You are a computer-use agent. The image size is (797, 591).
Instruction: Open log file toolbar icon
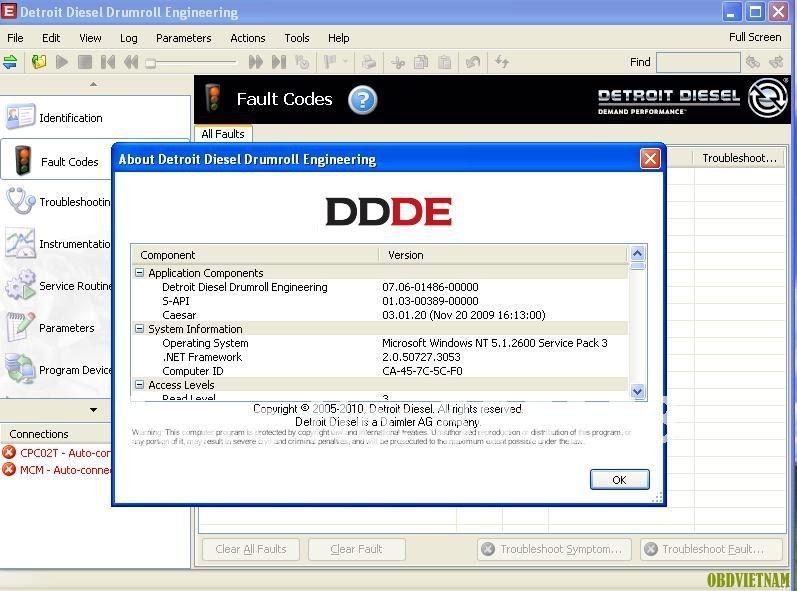coord(39,62)
